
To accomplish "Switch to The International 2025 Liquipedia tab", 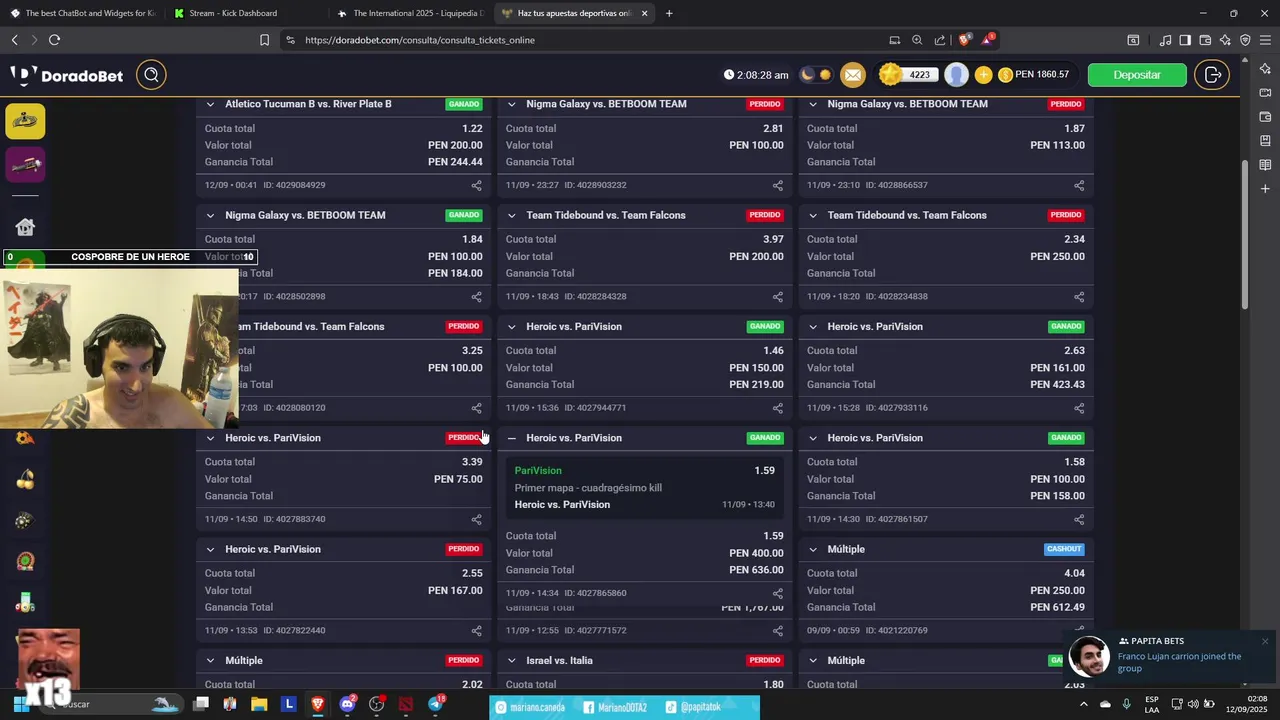I will pyautogui.click(x=410, y=13).
